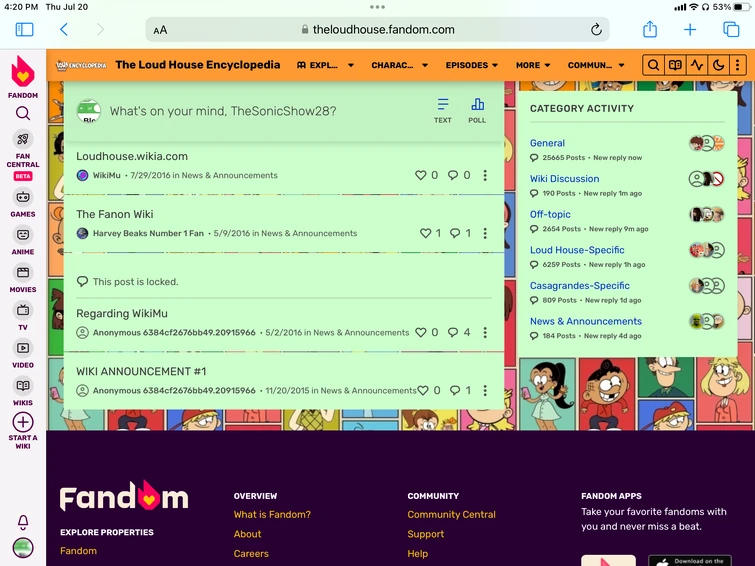Open the Wiki Discussion category
Screen dimensions: 755x566
tap(564, 179)
